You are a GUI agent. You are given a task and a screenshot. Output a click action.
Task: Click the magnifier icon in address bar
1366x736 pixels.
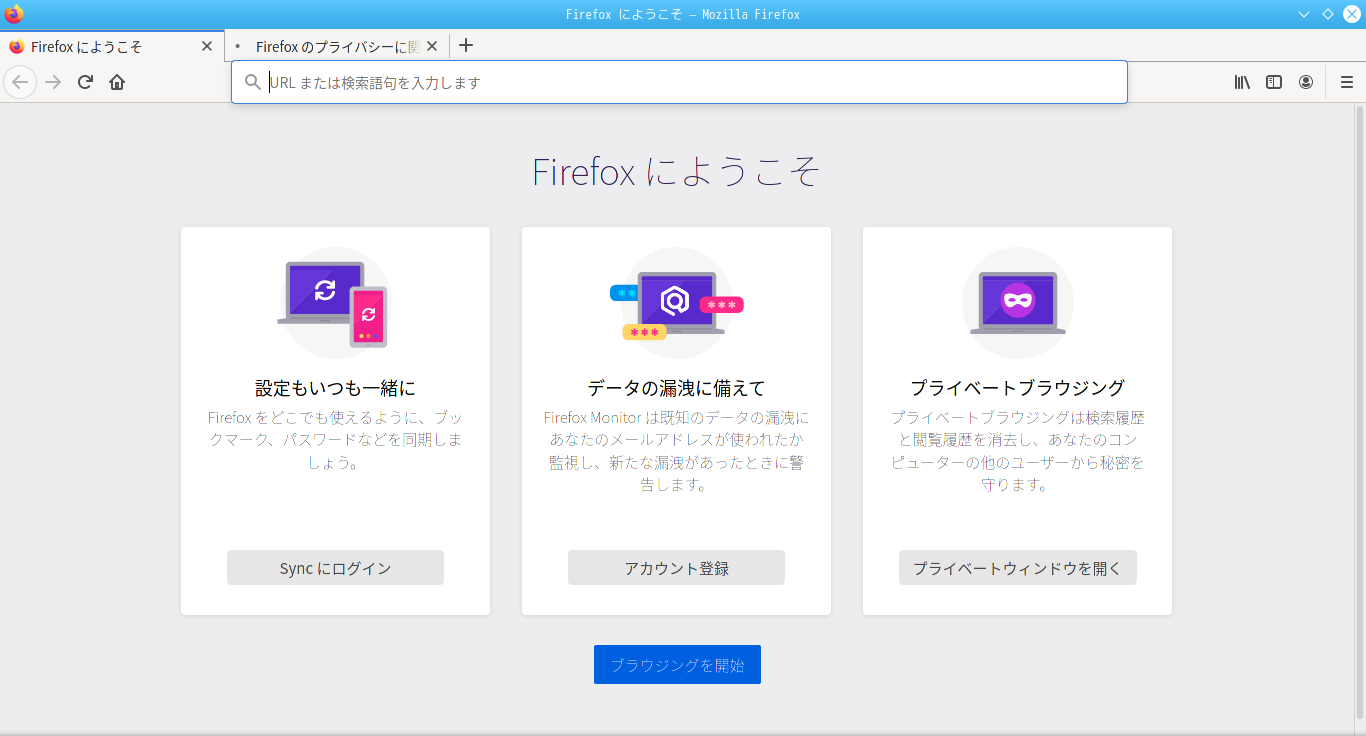[253, 82]
